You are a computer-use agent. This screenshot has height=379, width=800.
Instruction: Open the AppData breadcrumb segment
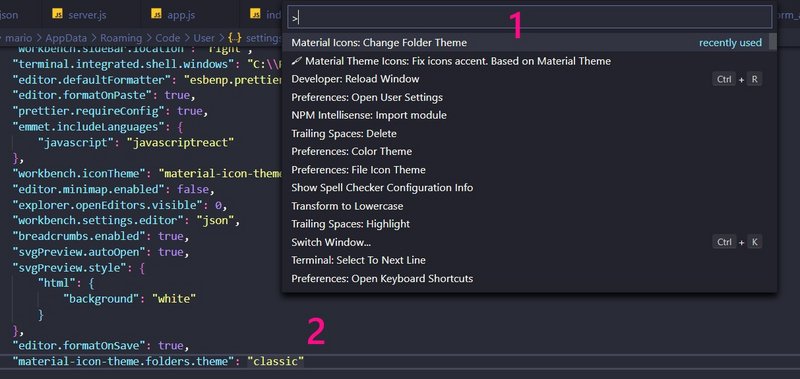66,38
